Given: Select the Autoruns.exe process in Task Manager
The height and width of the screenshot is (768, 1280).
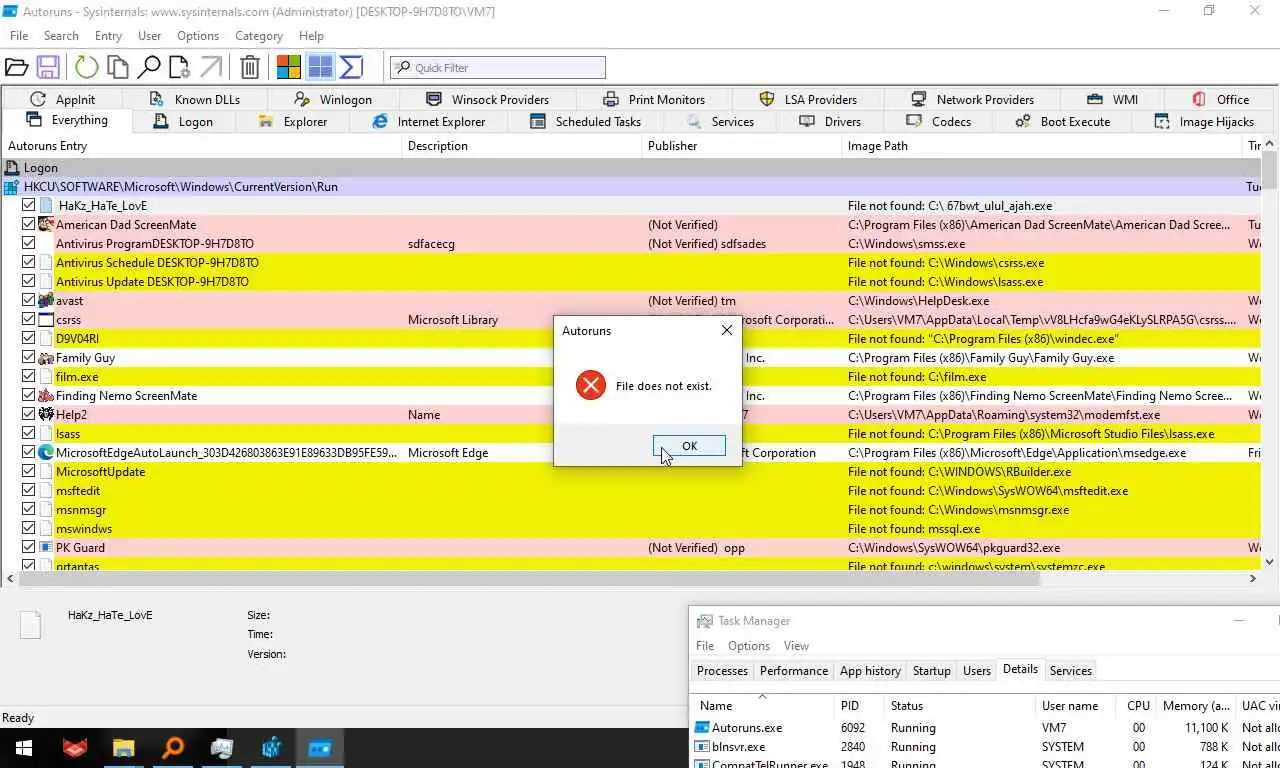Looking at the screenshot, I should (985, 727).
